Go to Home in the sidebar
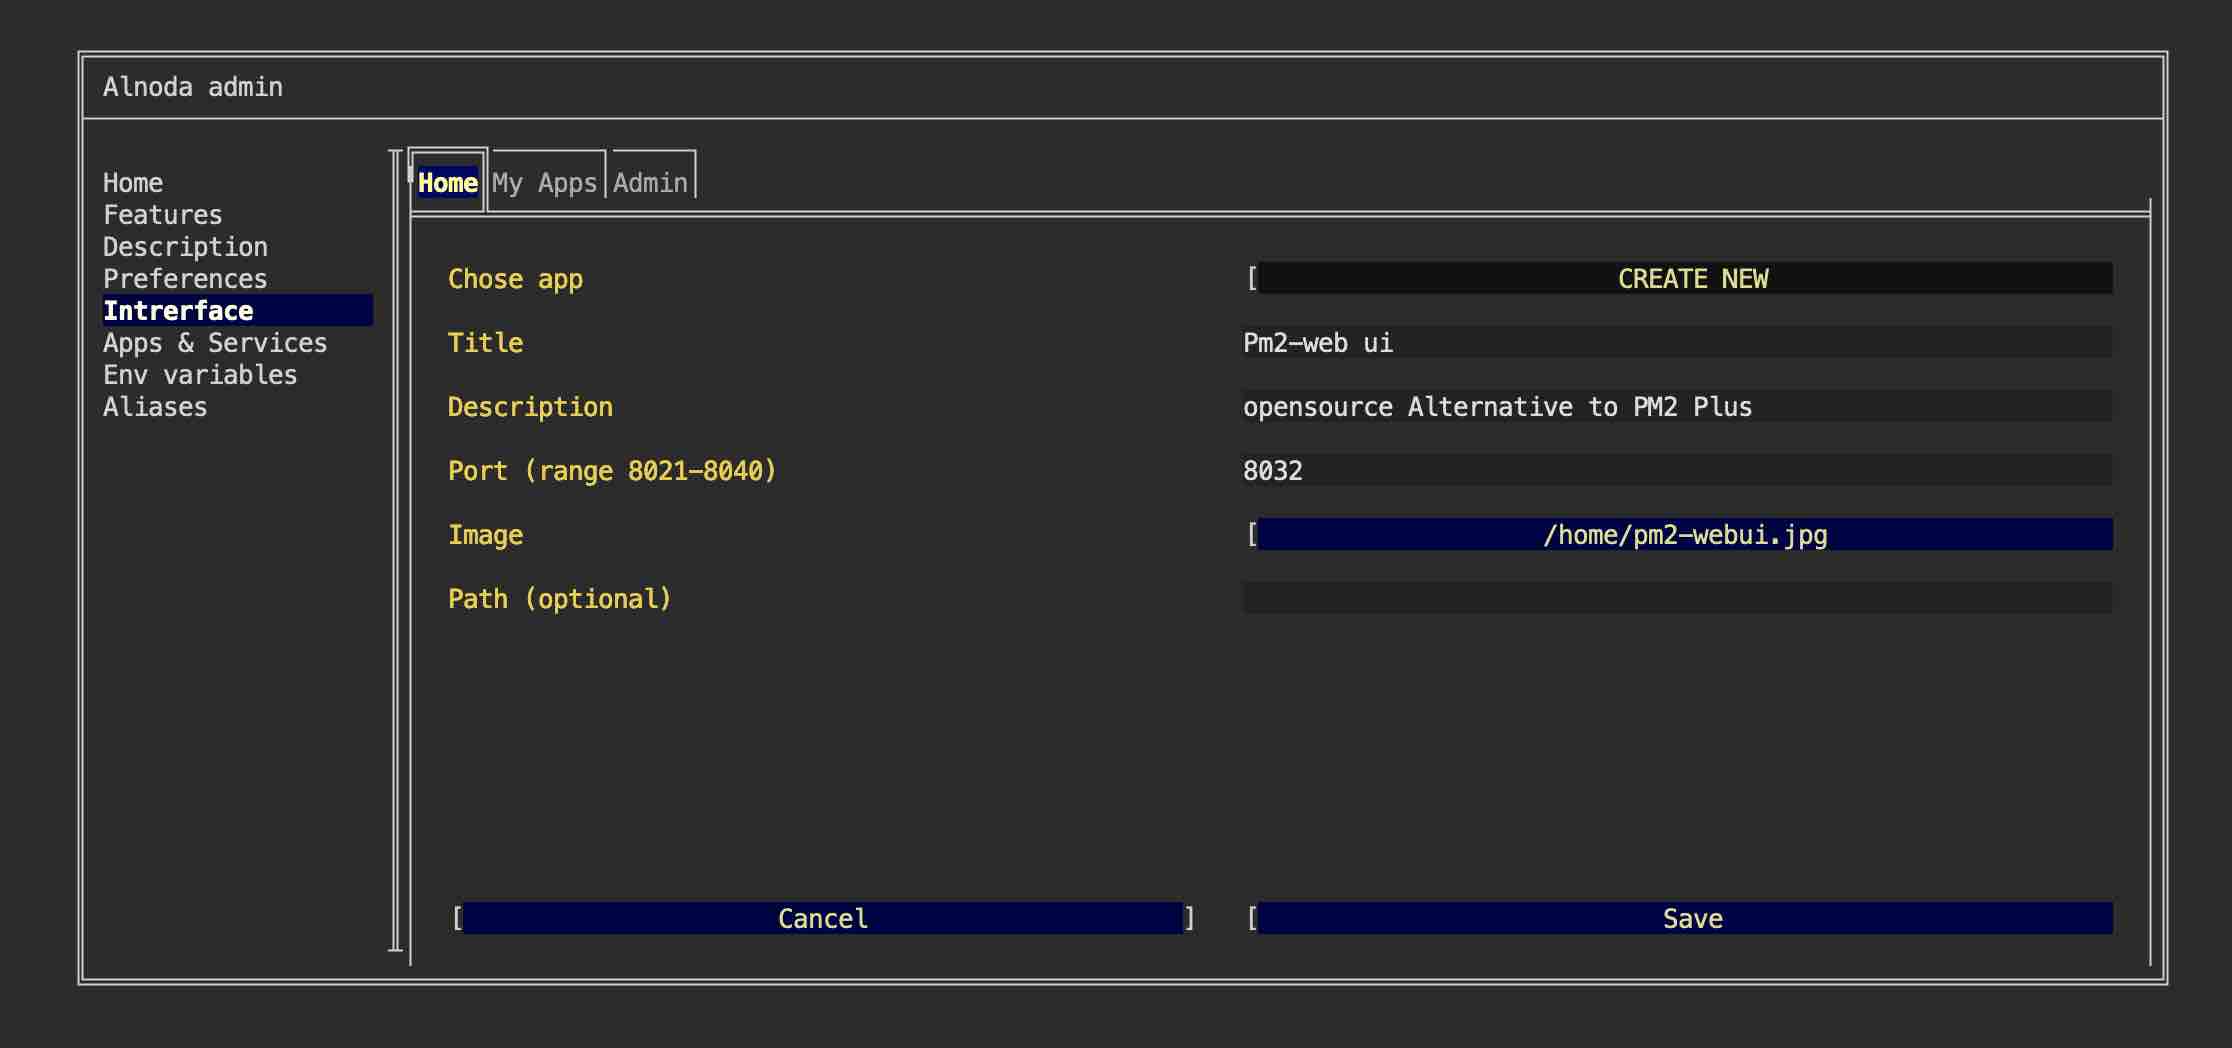Screen dimensions: 2232x1048 coord(133,183)
